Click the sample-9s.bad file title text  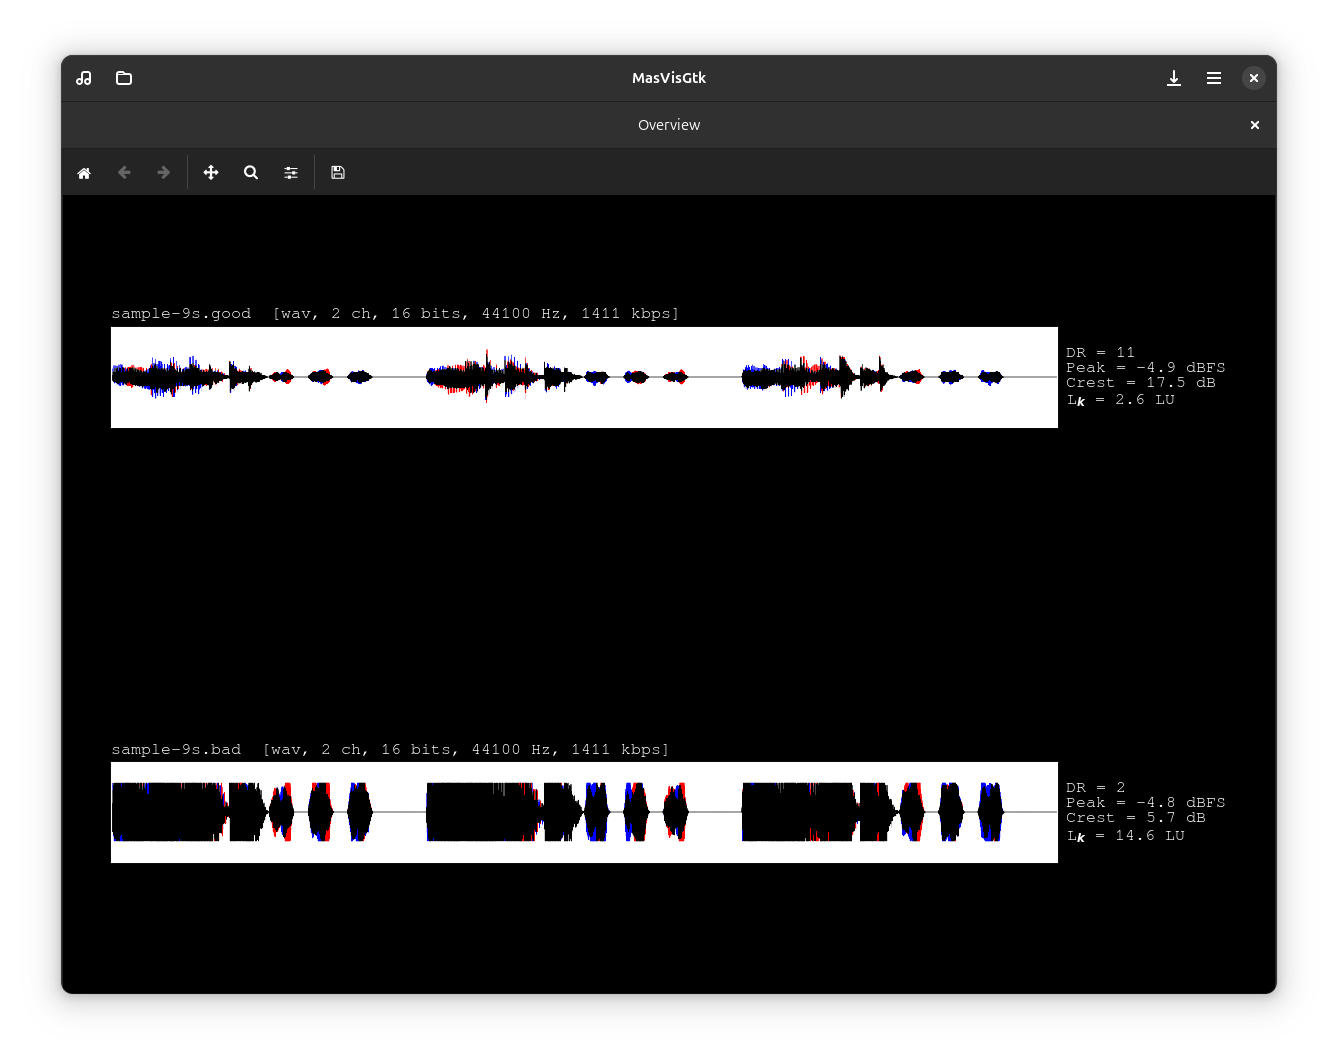390,749
